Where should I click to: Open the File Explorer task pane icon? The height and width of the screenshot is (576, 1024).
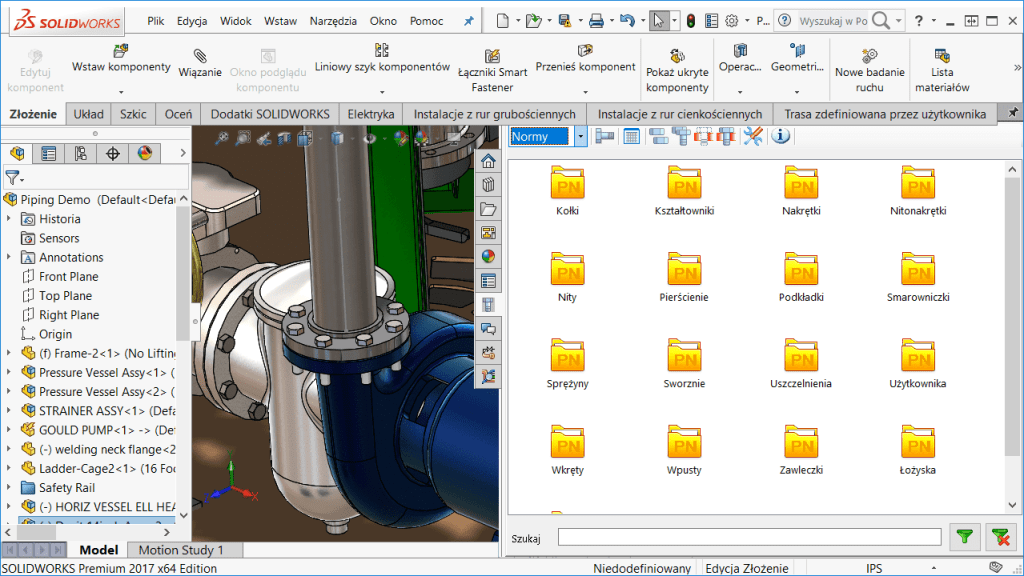(488, 209)
